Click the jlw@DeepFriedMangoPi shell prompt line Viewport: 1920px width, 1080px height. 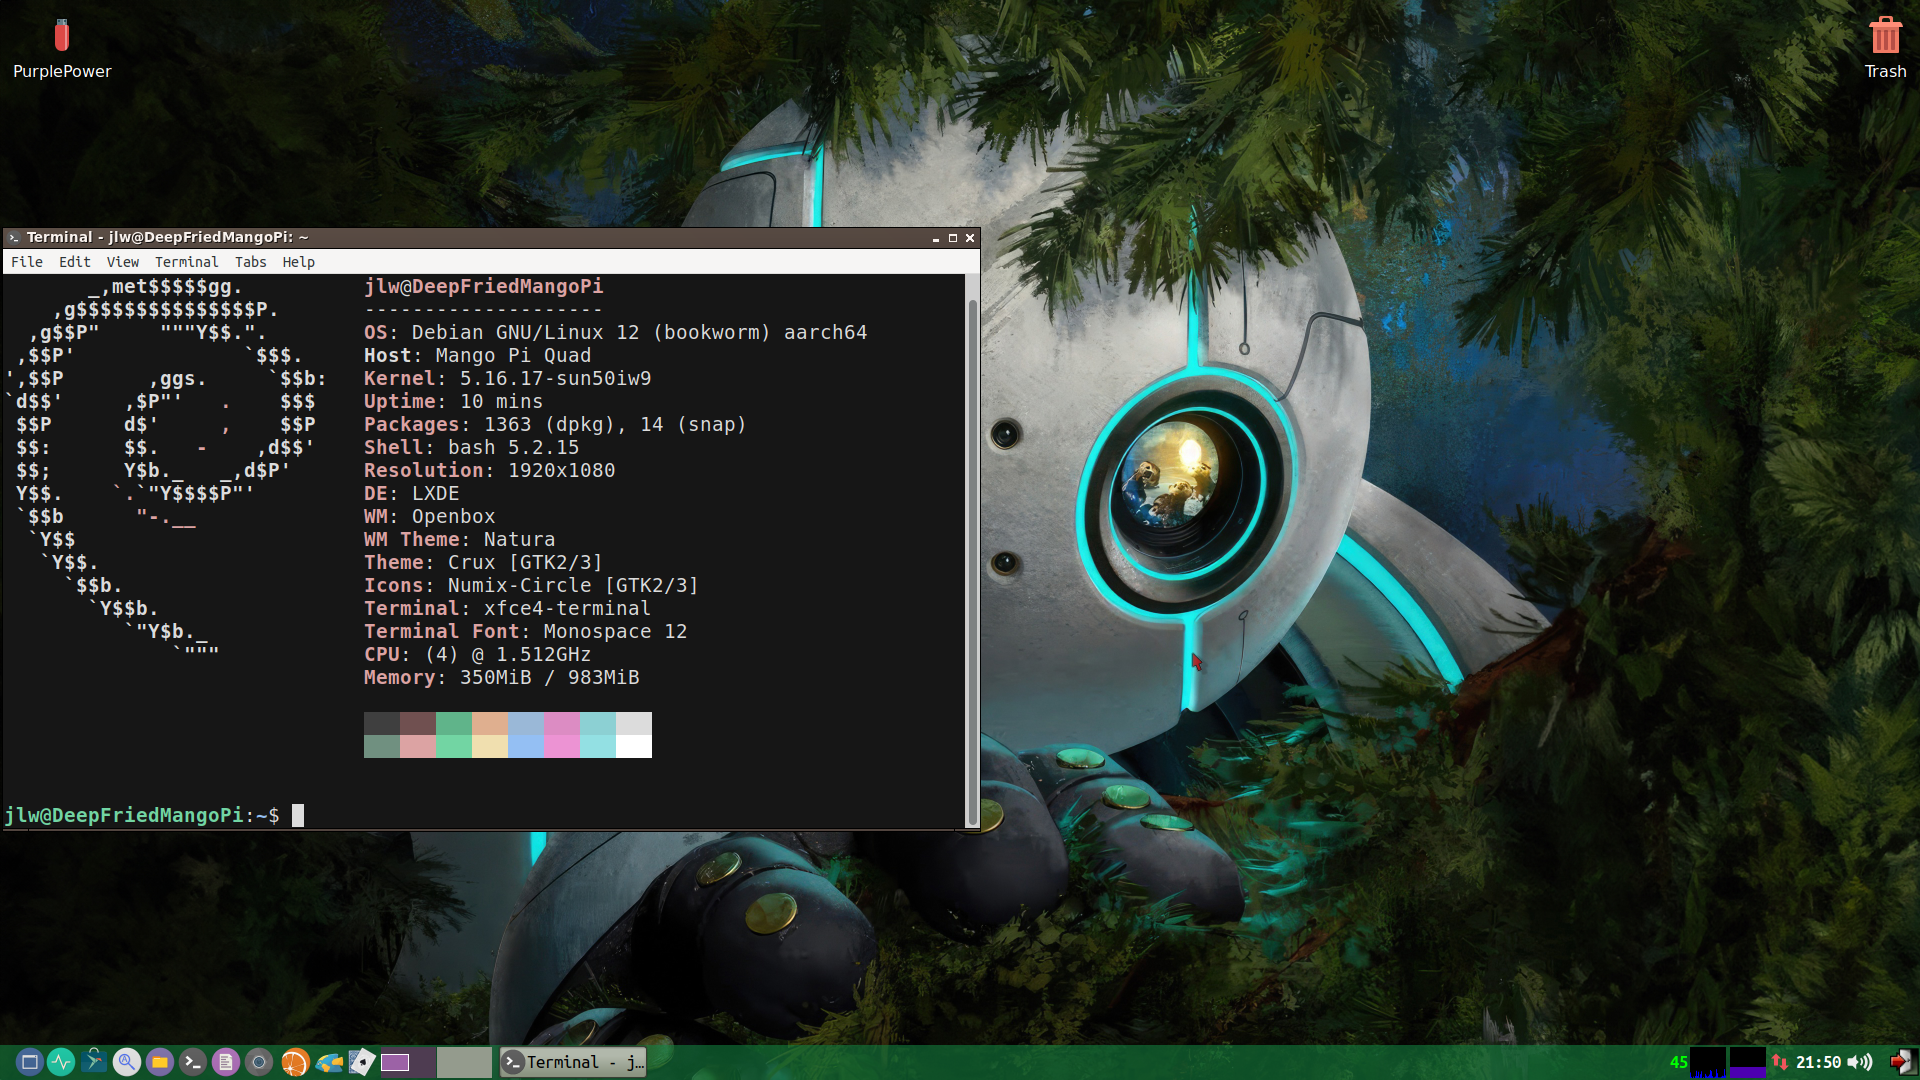[142, 815]
